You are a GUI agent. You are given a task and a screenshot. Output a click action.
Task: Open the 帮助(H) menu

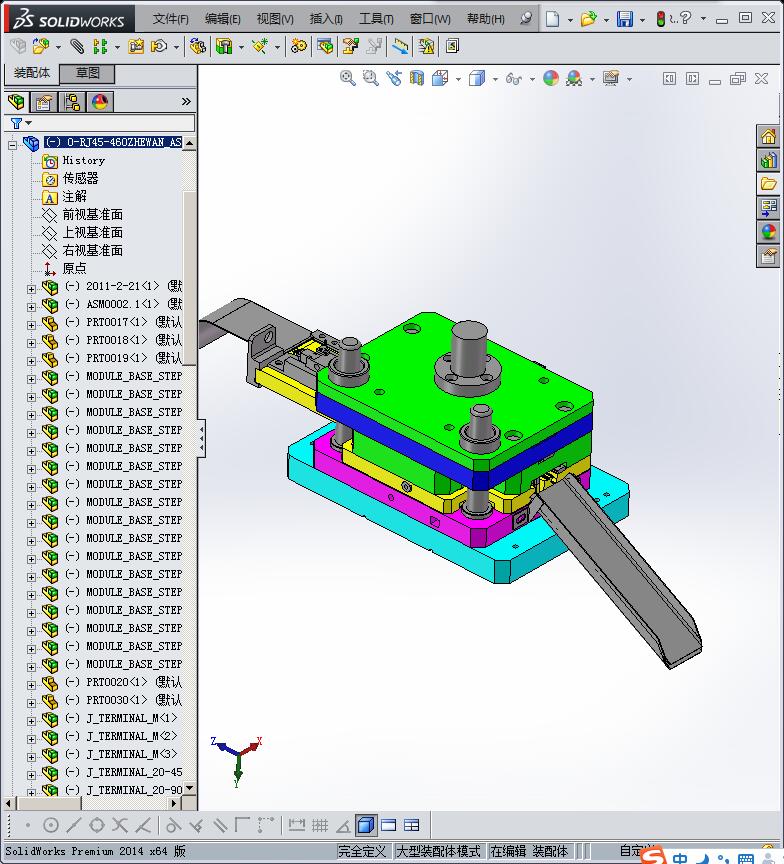[485, 19]
